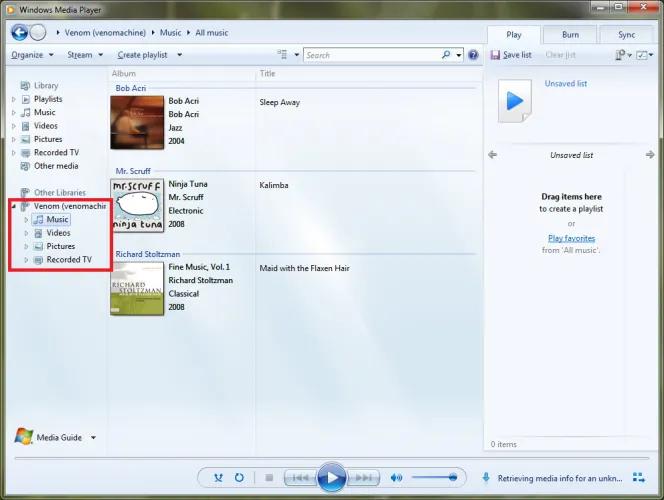Viewport: 664px width, 500px height.
Task: Click the Unsaved list title link
Action: (x=566, y=83)
